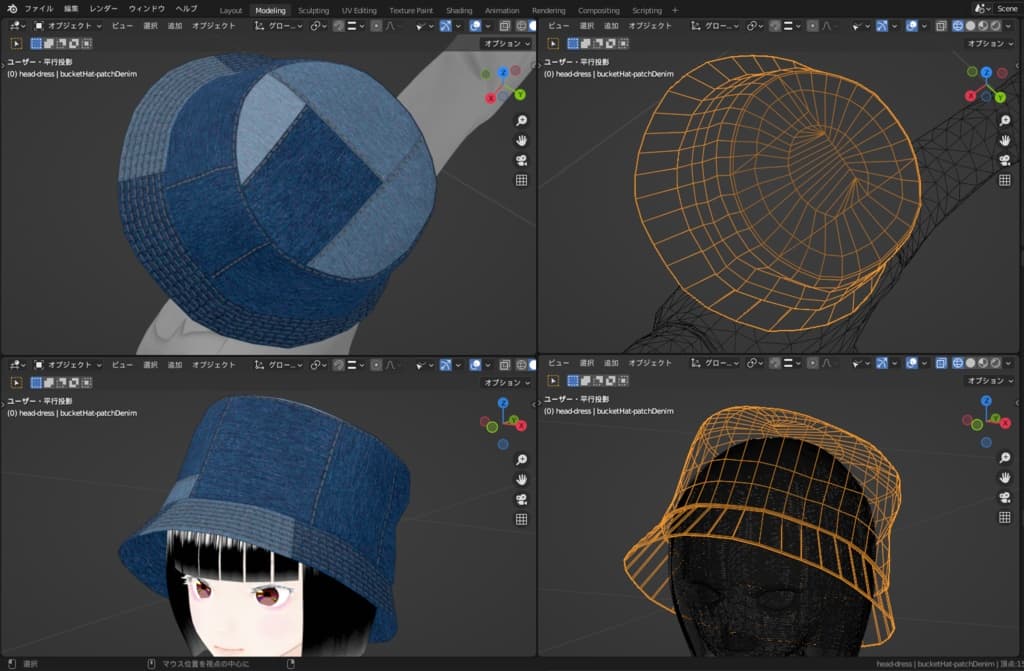Switch perspective/orthographic grid icon in bottom-right viewport
The image size is (1024, 671).
tap(1005, 518)
